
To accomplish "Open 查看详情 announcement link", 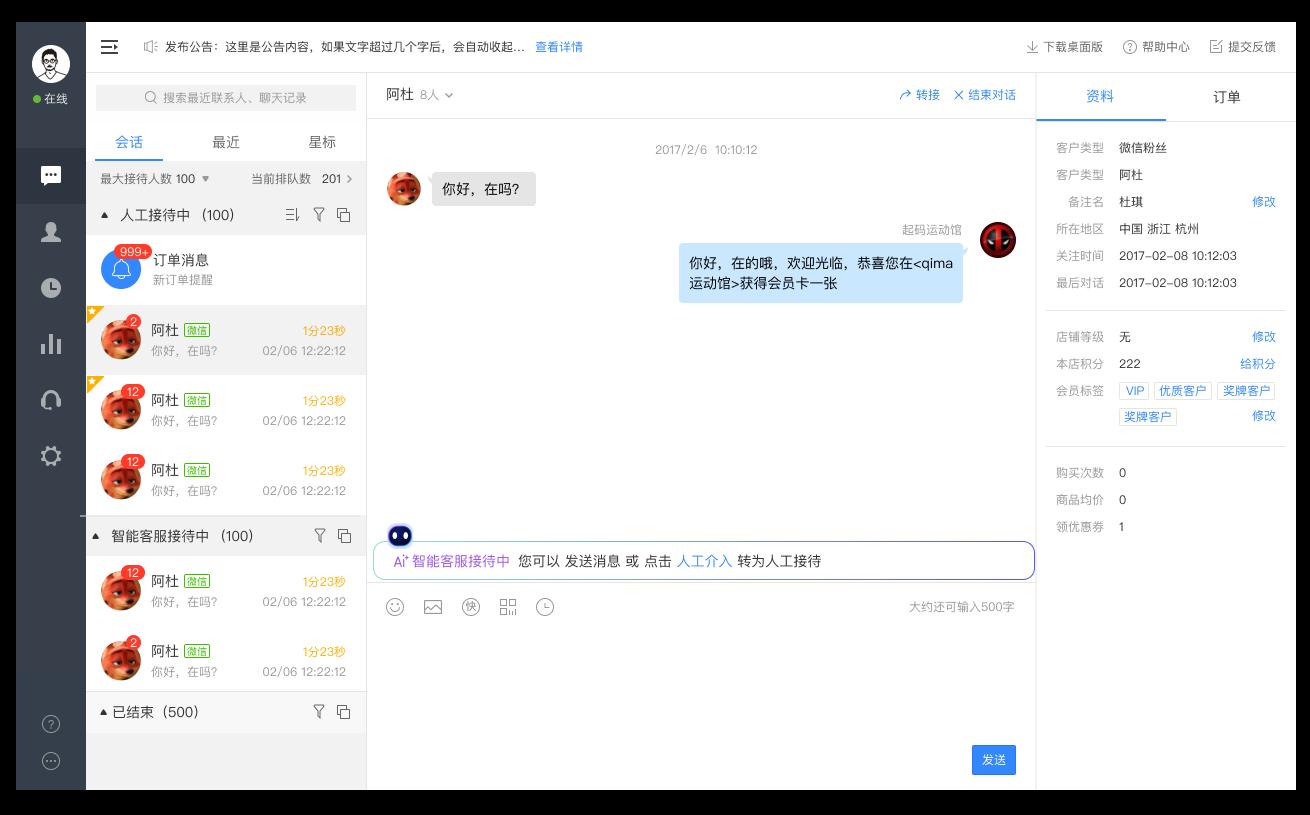I will click(559, 47).
